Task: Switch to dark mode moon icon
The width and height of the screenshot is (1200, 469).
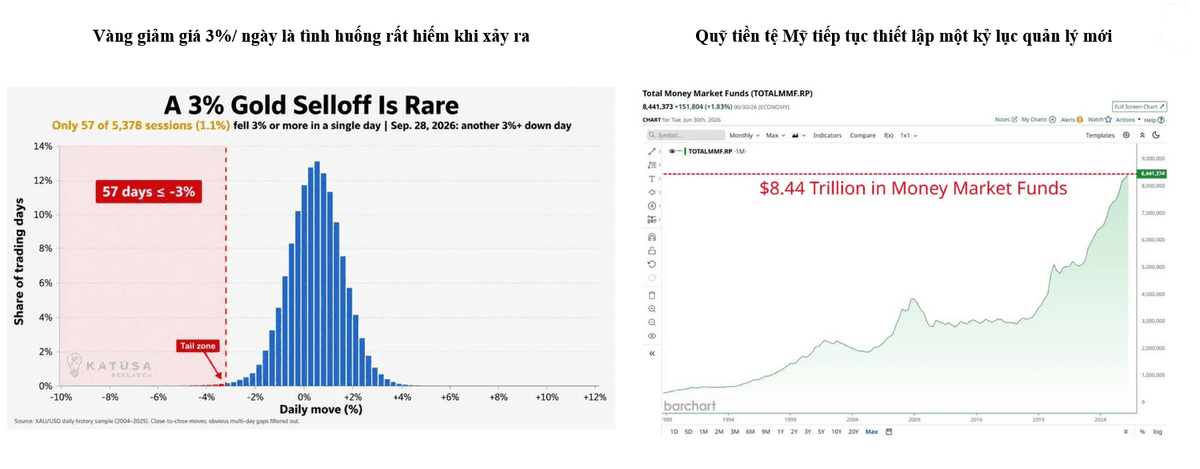Action: click(x=1156, y=135)
